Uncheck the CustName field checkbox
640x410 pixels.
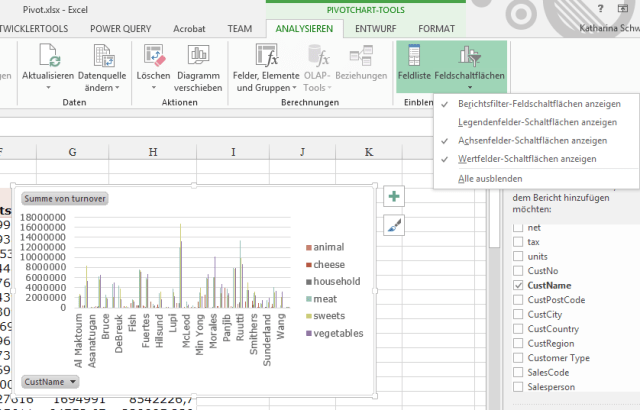519,285
